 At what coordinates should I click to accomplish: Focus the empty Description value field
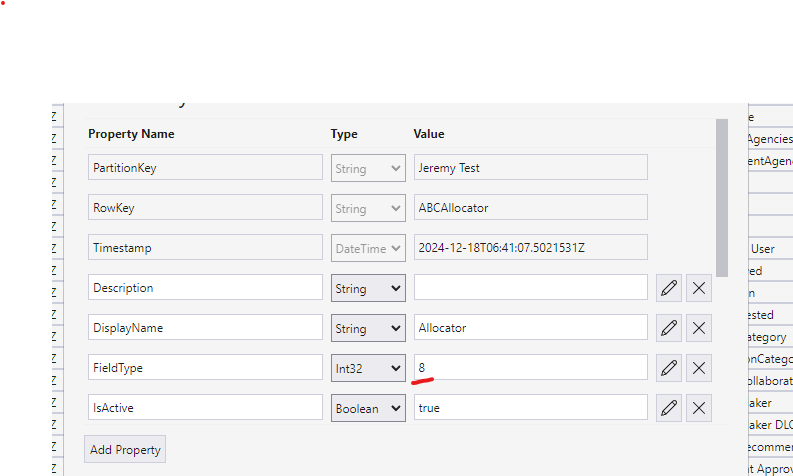(x=530, y=288)
